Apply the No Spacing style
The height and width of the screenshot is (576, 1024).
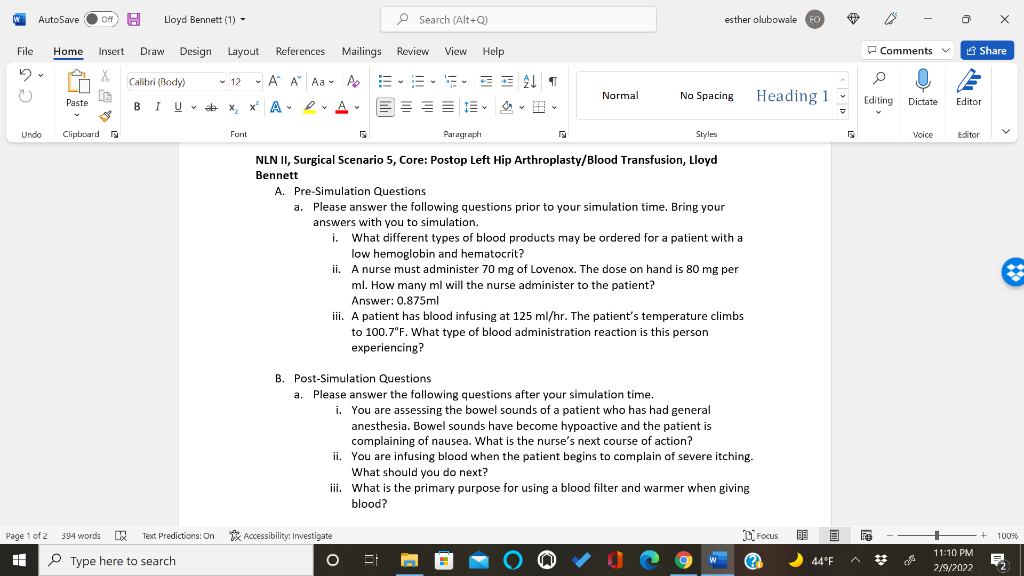(x=706, y=95)
